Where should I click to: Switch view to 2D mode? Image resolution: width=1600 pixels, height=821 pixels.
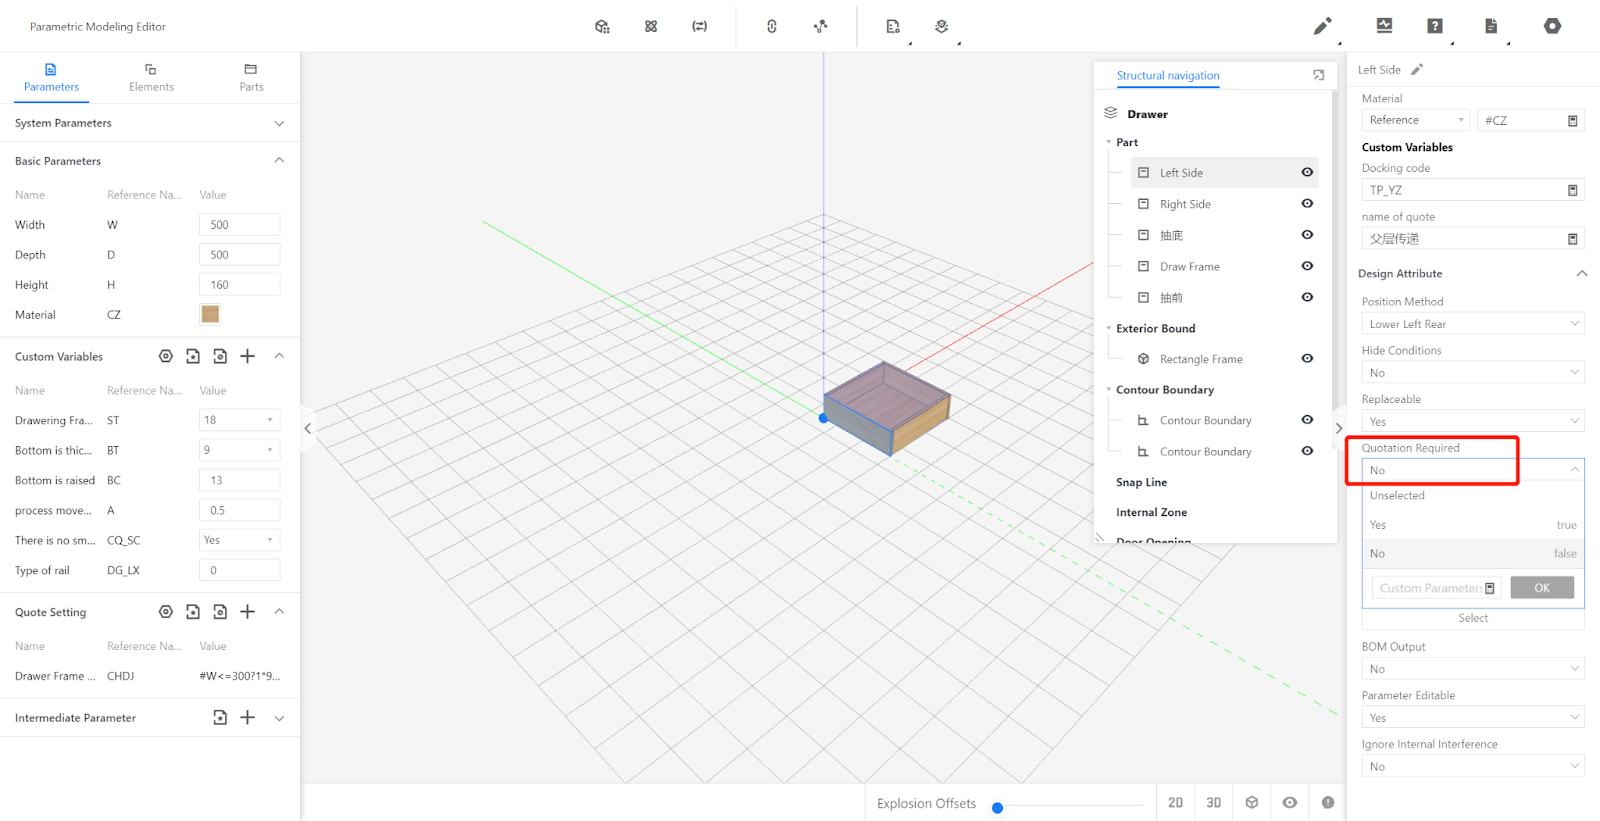pyautogui.click(x=1175, y=803)
